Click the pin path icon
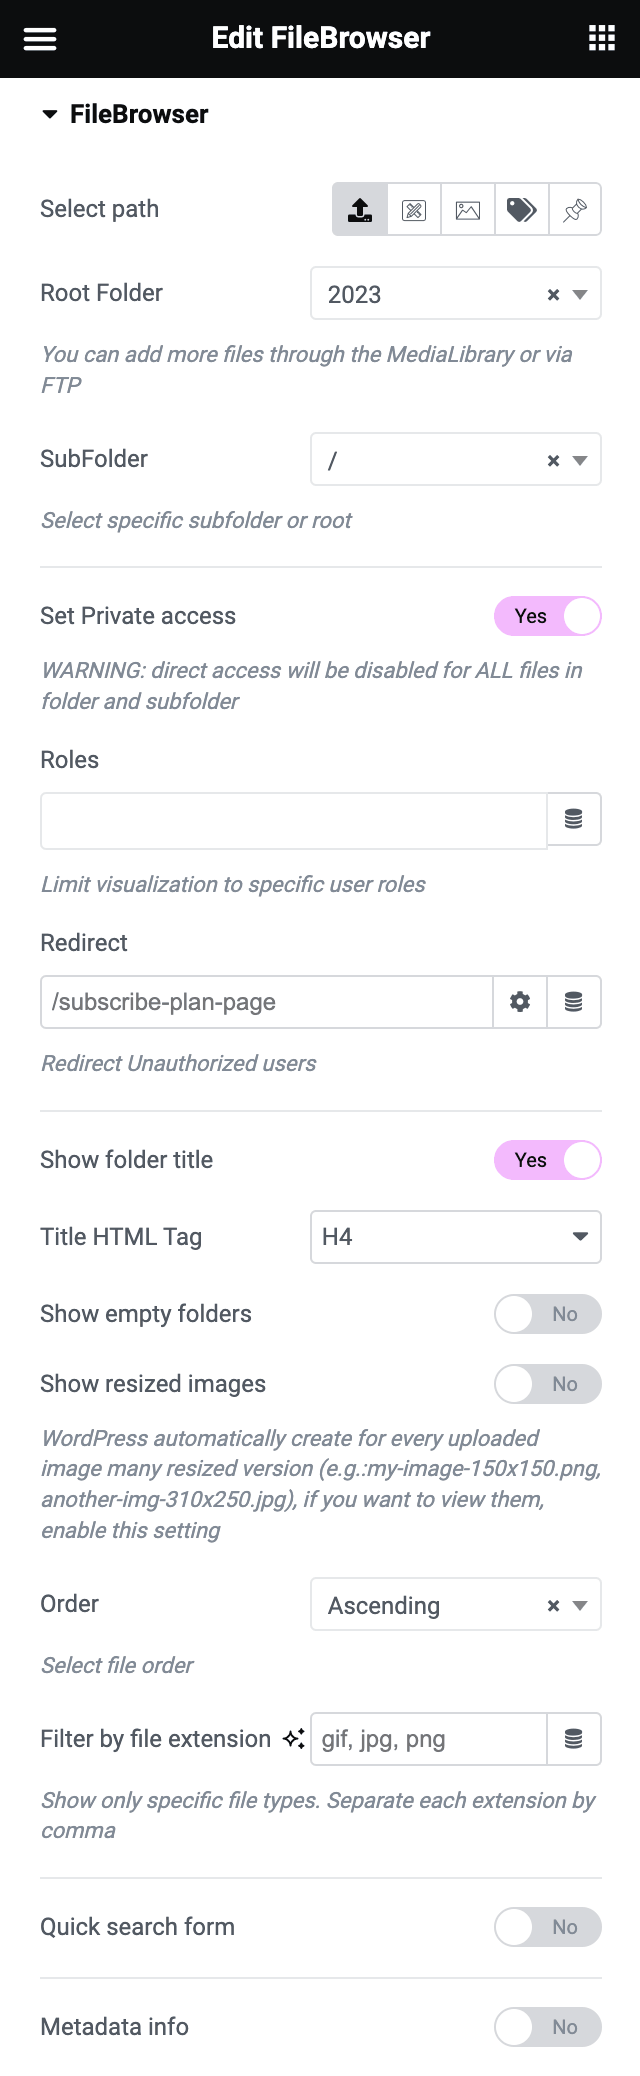 [x=575, y=209]
